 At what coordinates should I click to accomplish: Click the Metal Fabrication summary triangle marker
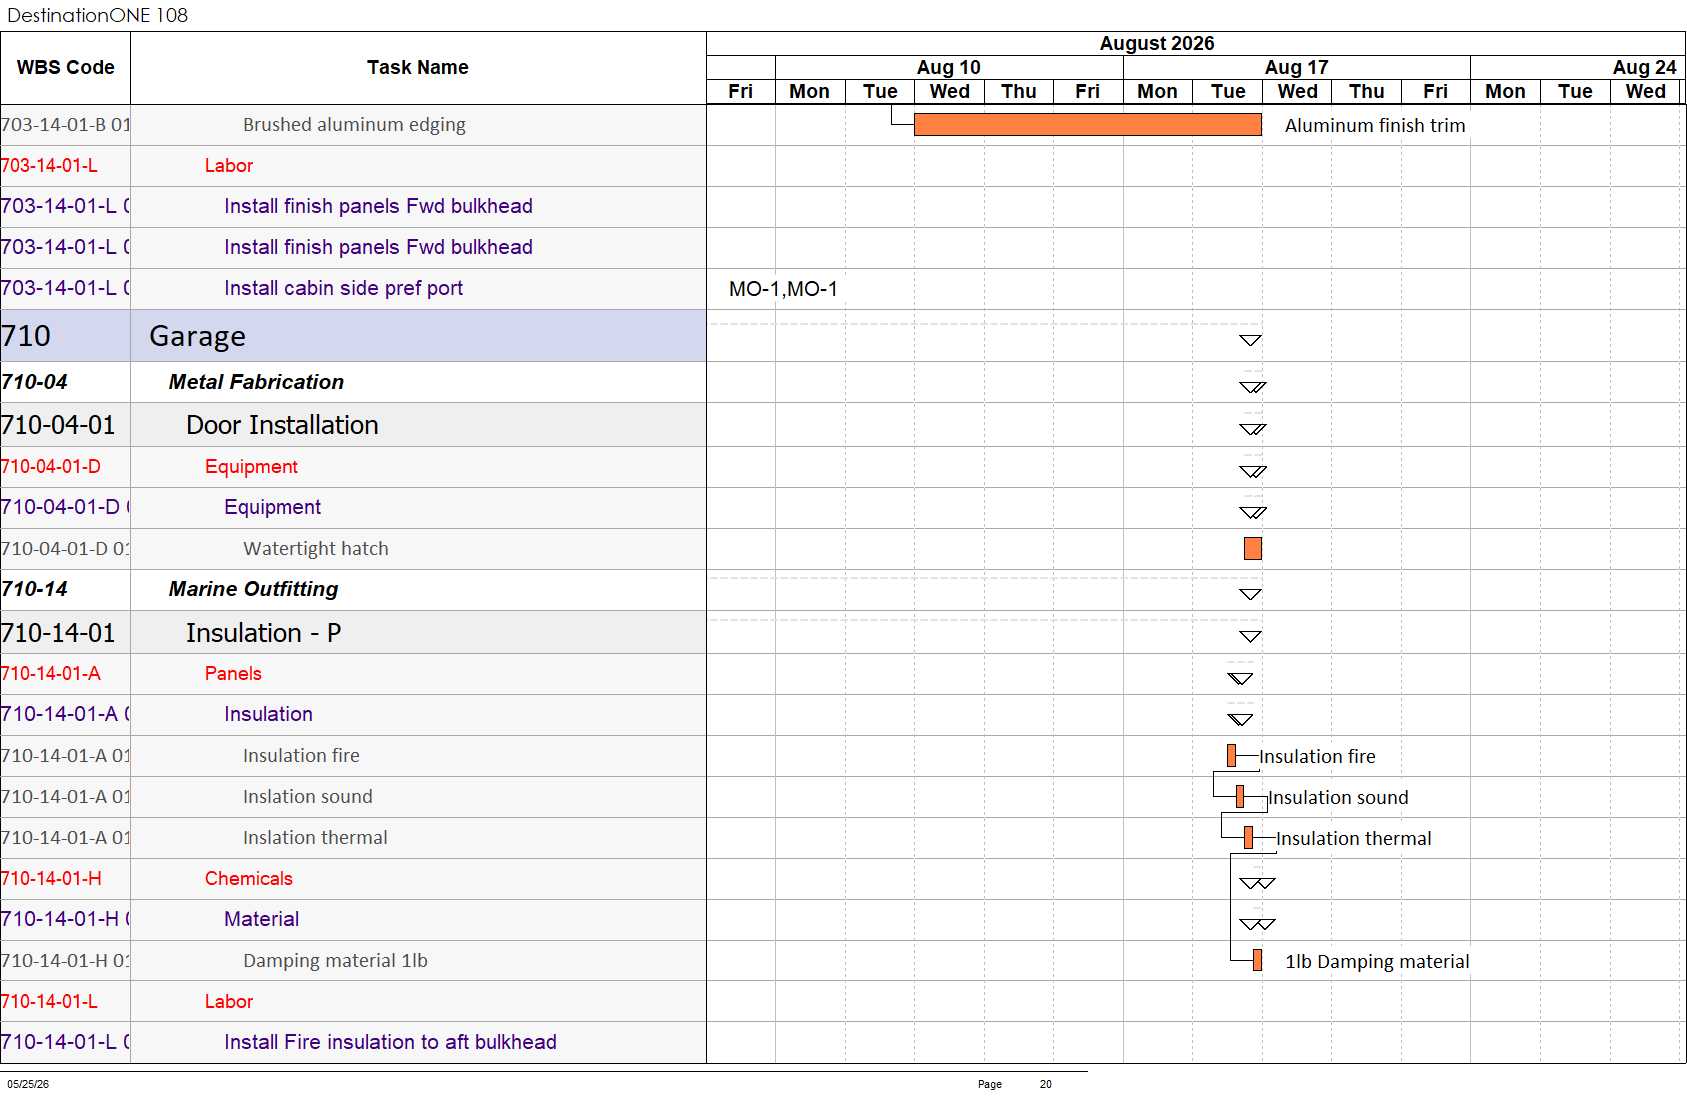(1253, 387)
